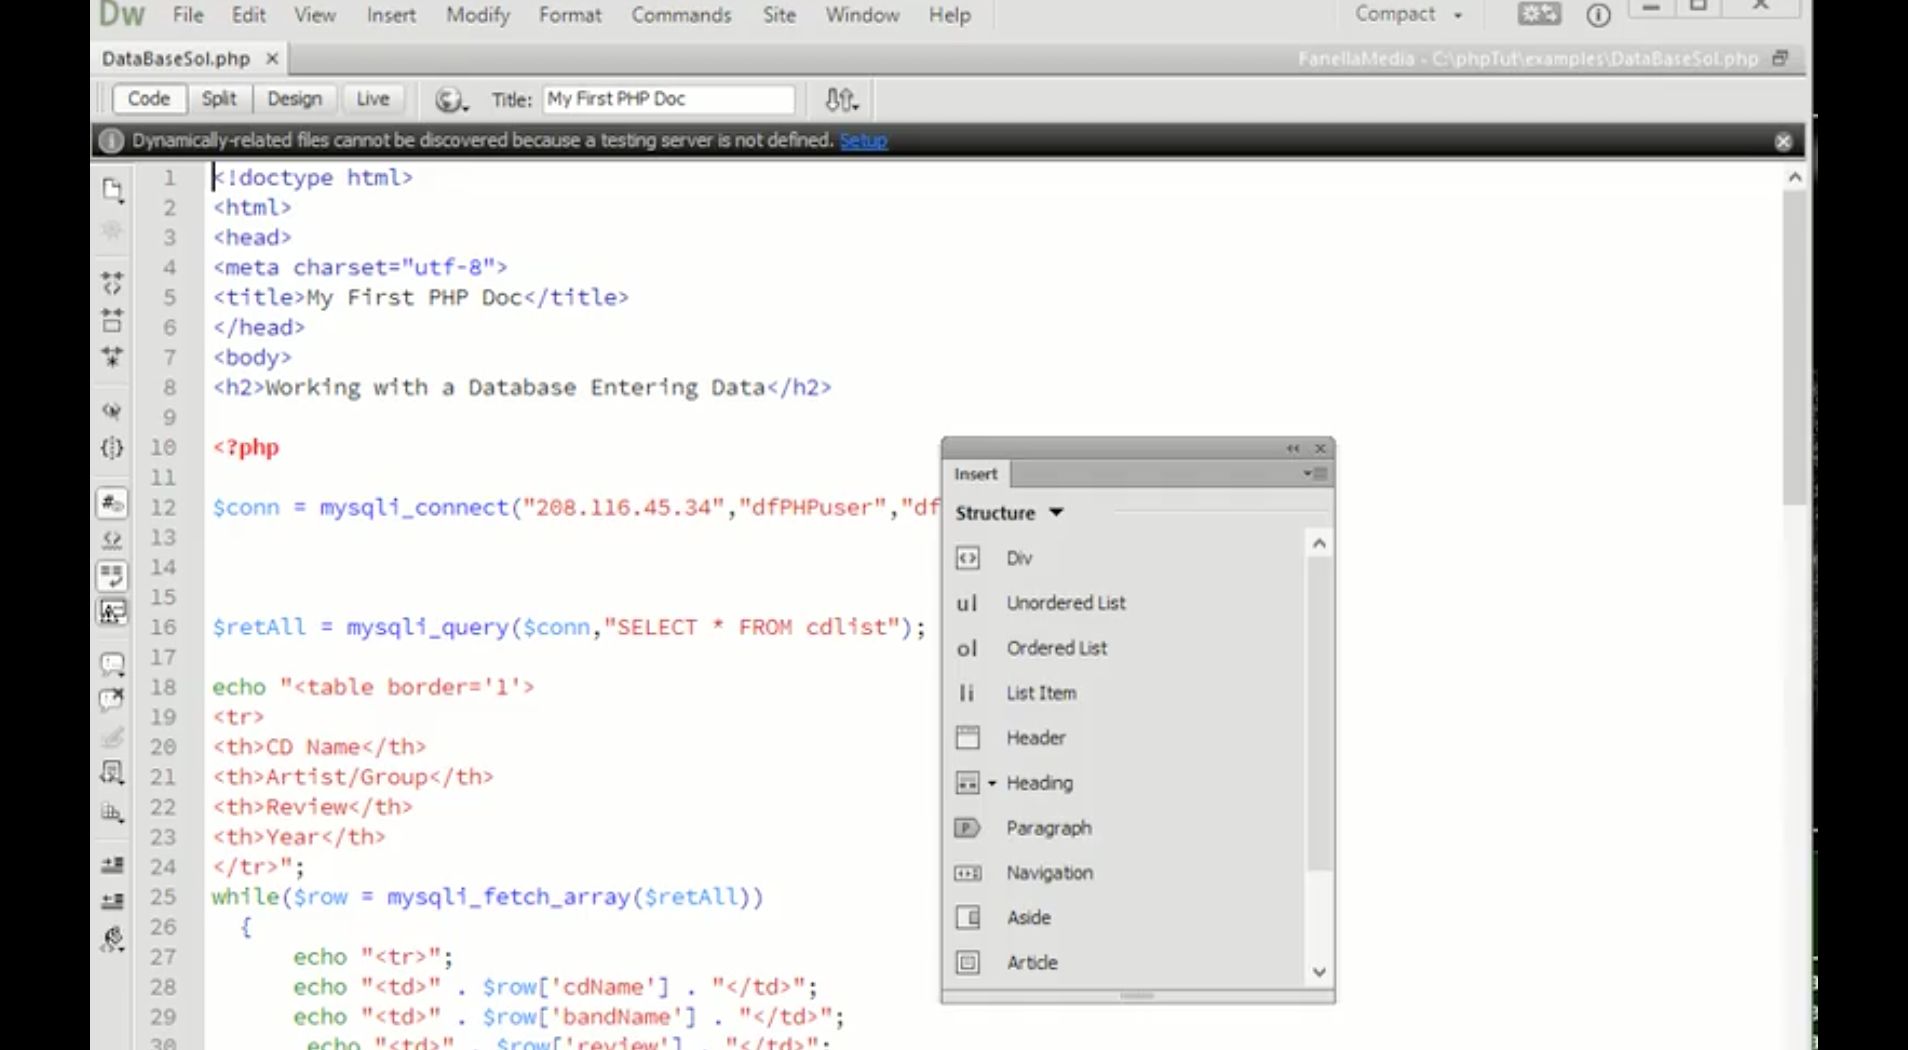Click the Preview in Browser globe icon

coord(450,99)
